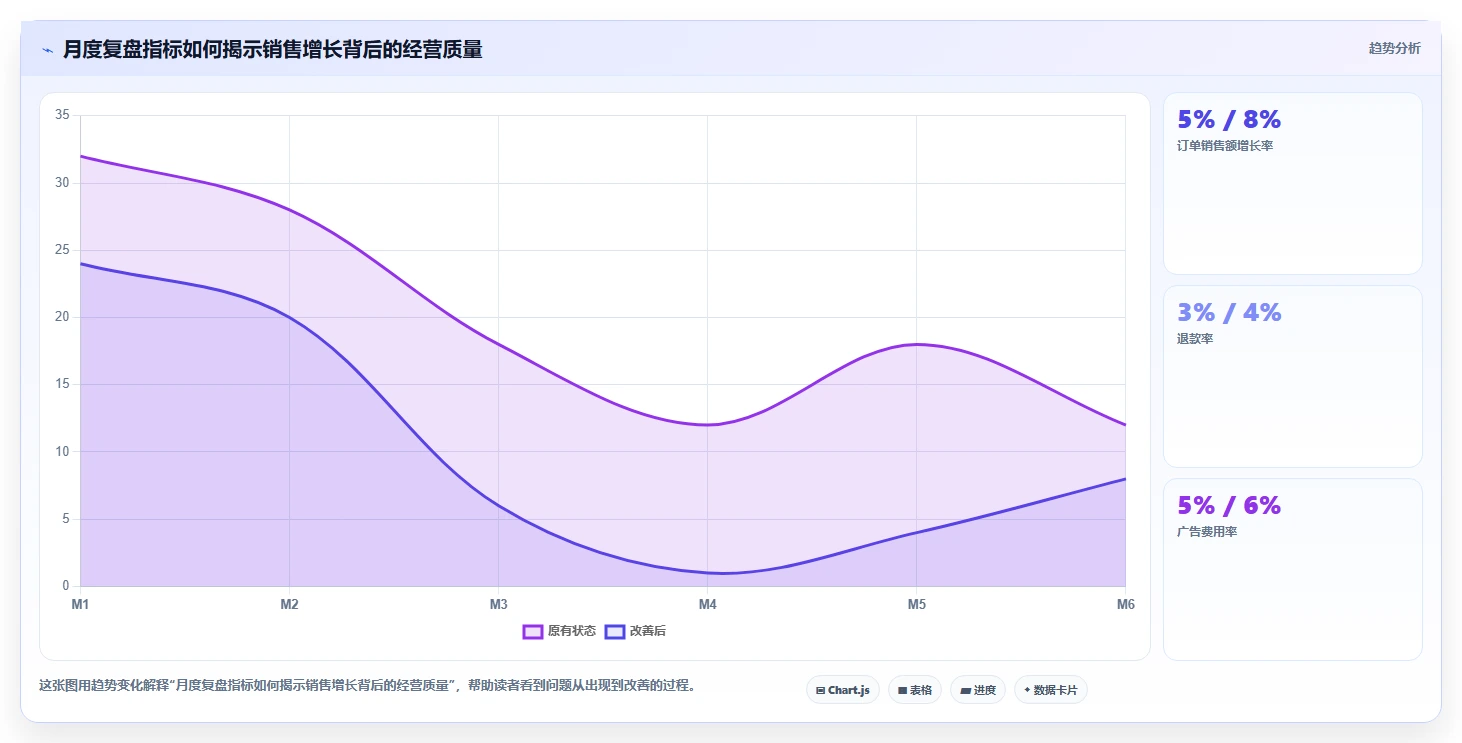Screen dimensions: 1462x743
Task: Click the 表格 tag chip
Action: pyautogui.click(x=915, y=690)
